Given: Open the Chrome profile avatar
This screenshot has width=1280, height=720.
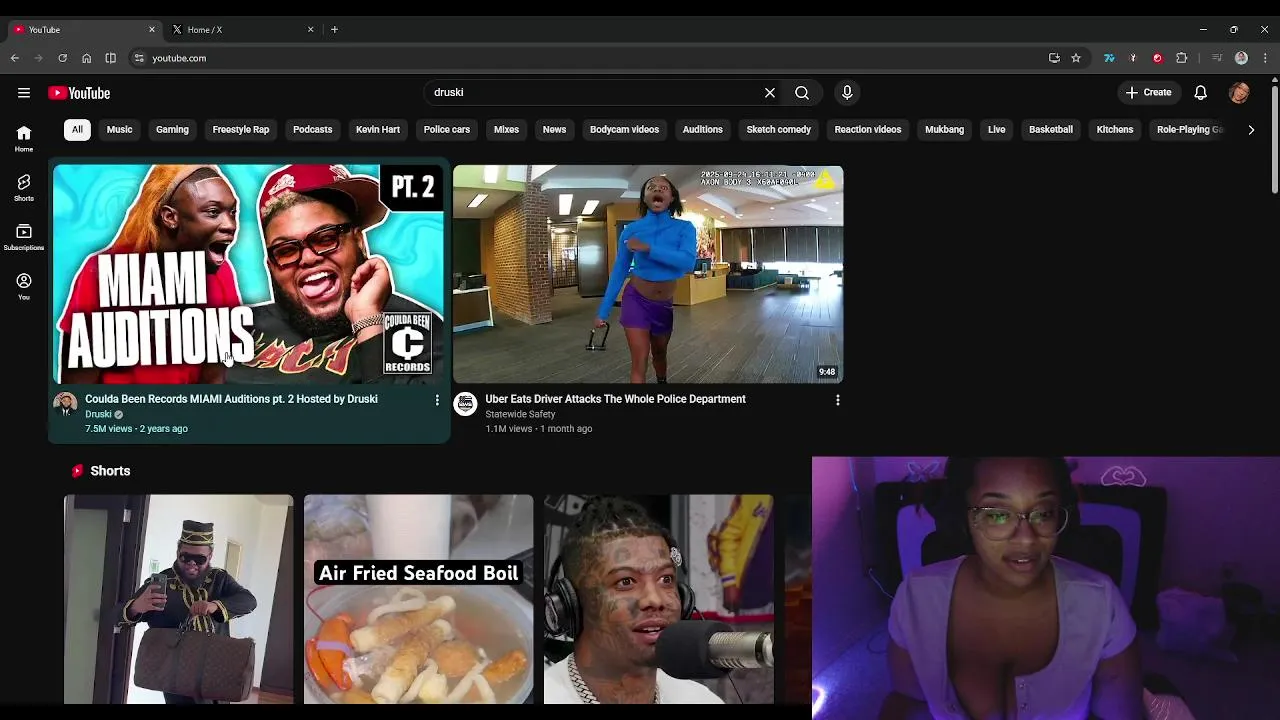Looking at the screenshot, I should pyautogui.click(x=1241, y=58).
